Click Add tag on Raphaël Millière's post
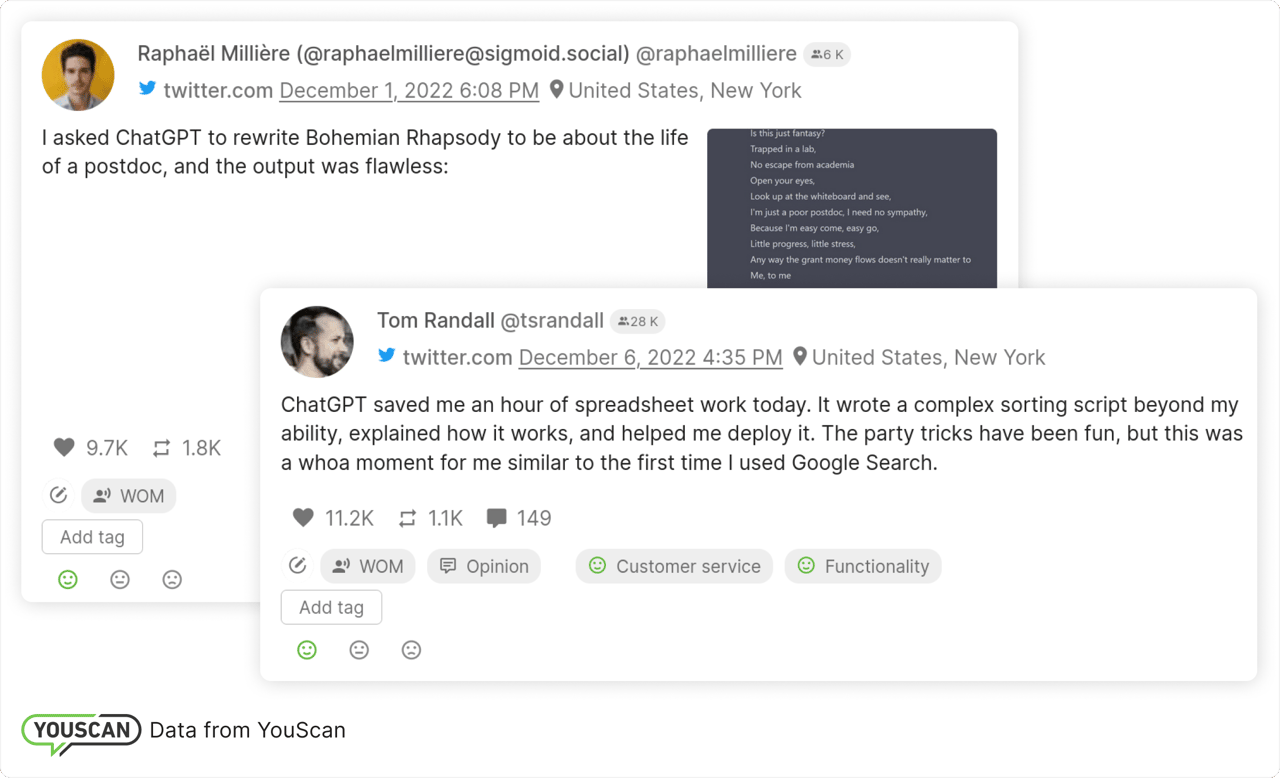This screenshot has height=778, width=1280. pyautogui.click(x=92, y=537)
